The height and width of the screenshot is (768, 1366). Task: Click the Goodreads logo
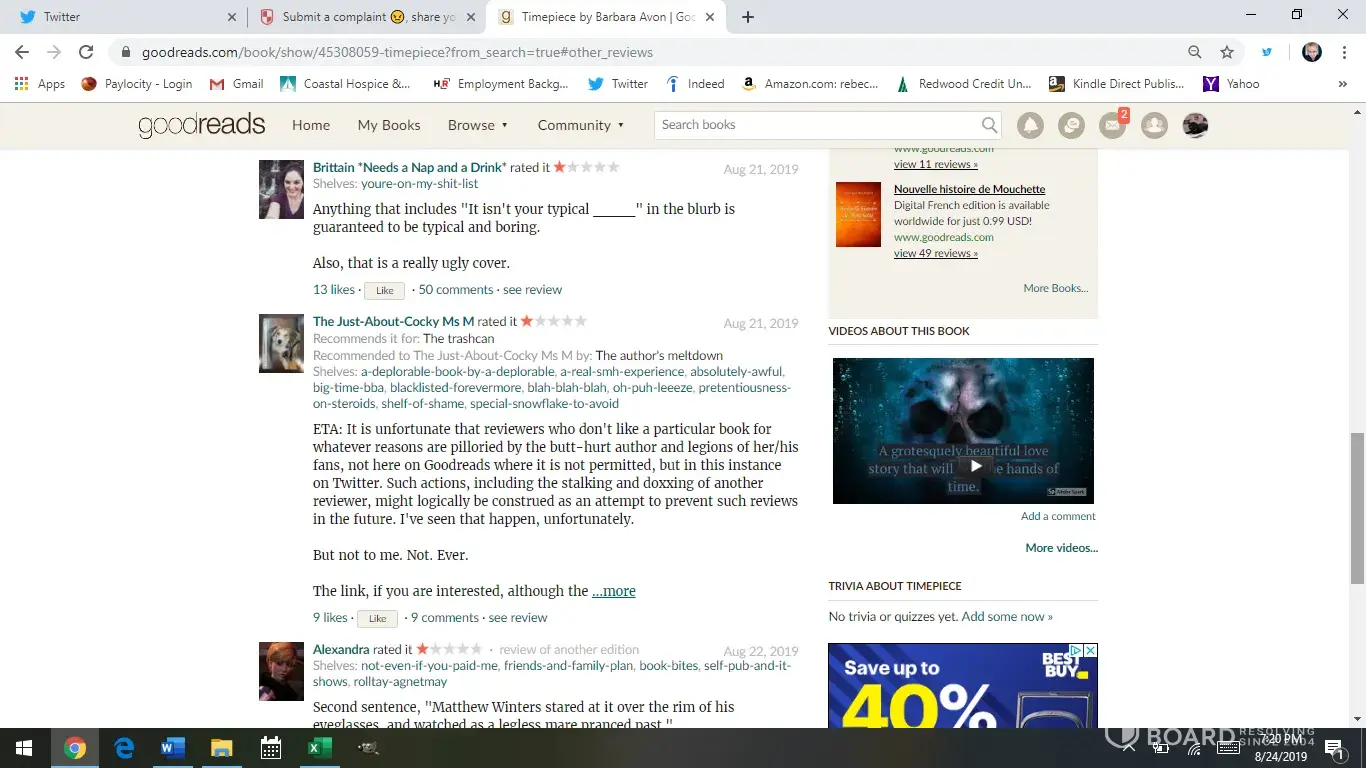pos(201,125)
